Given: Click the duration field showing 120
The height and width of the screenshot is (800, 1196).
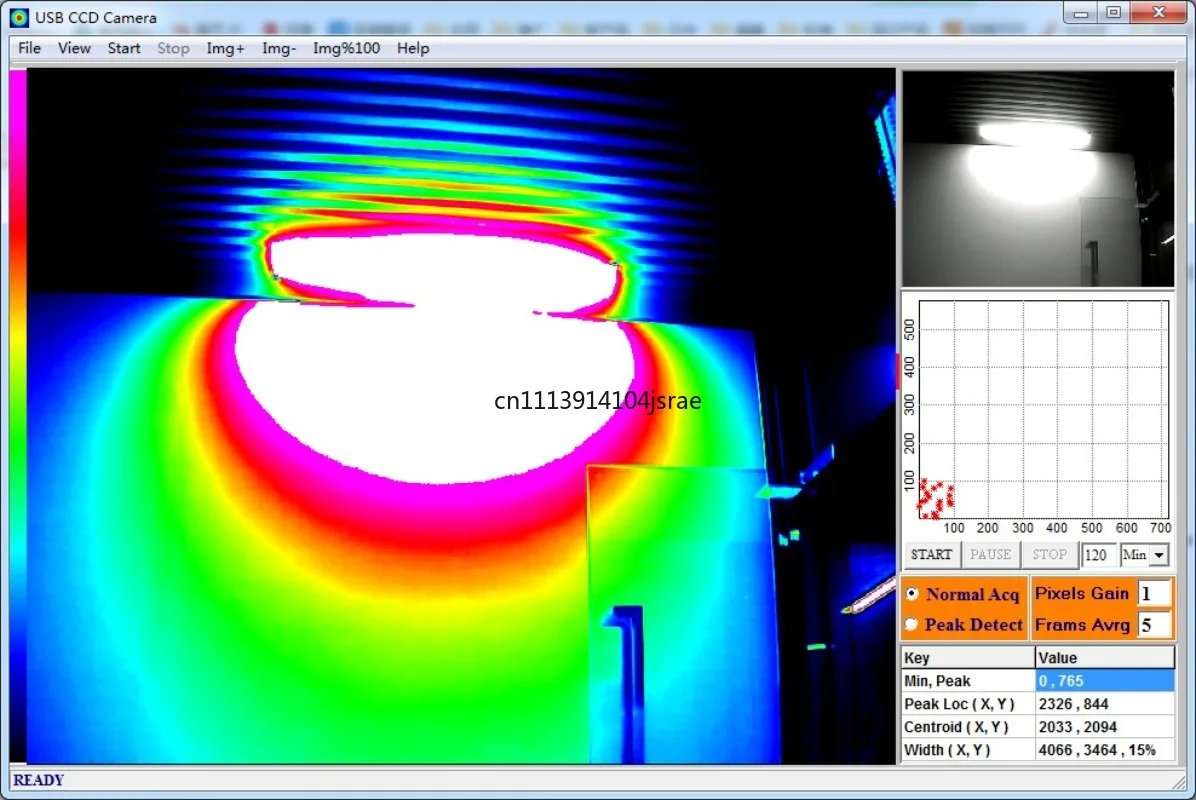Looking at the screenshot, I should point(1098,554).
